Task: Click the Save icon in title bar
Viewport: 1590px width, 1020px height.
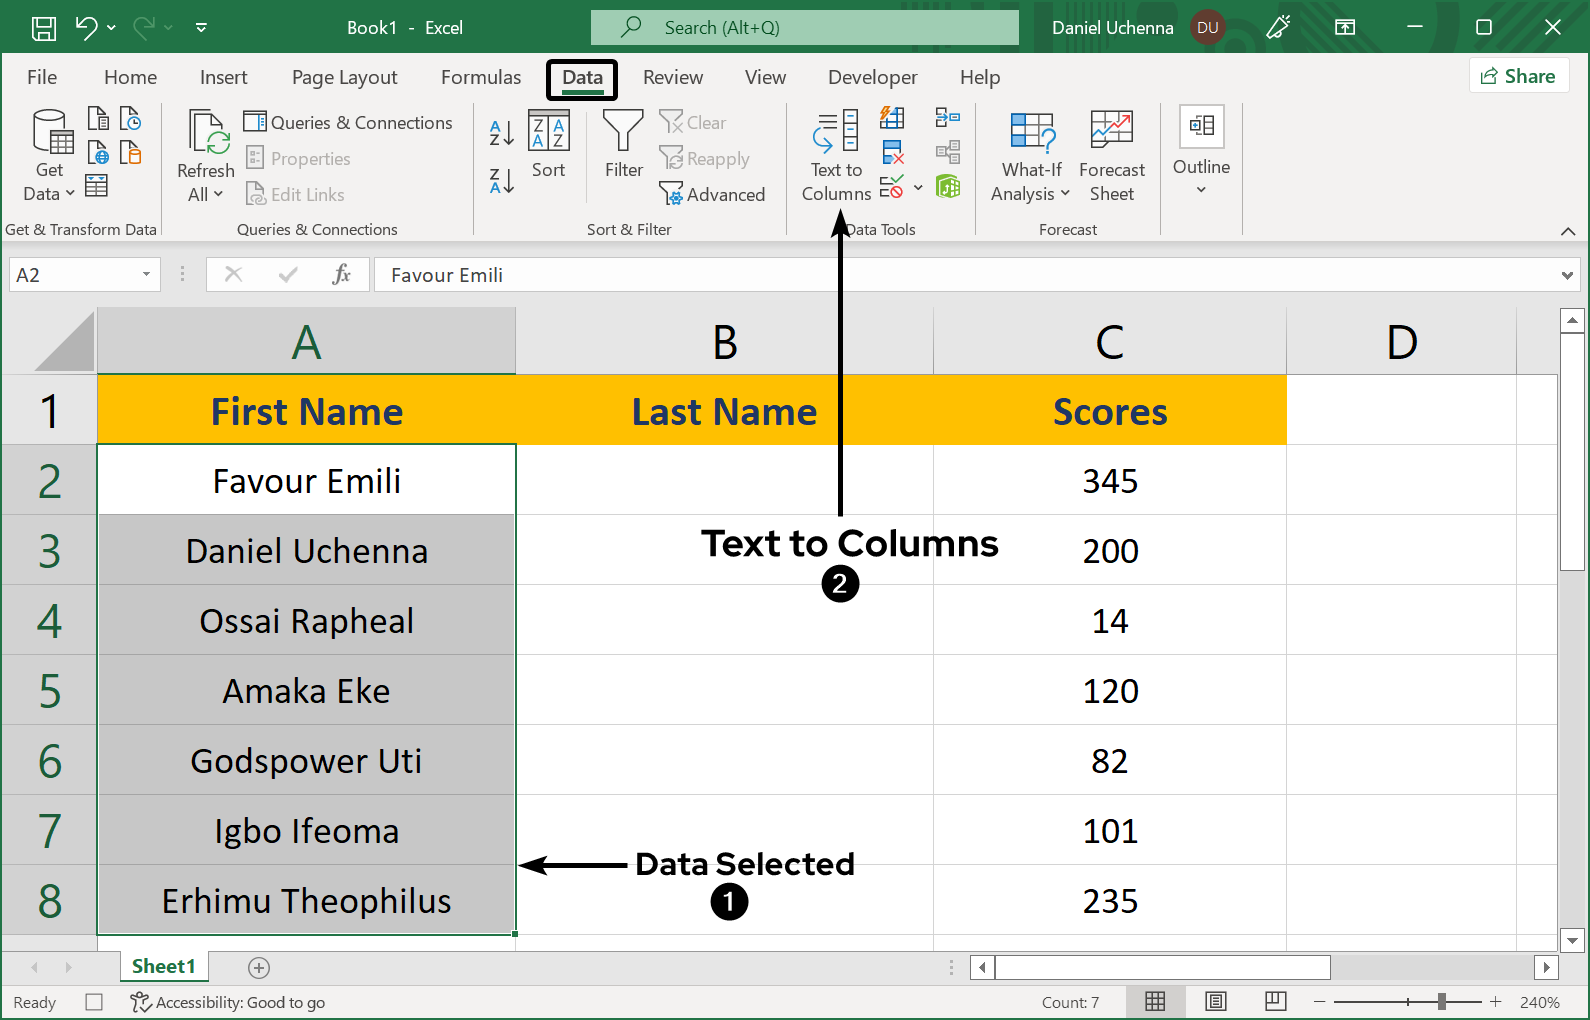Action: tap(44, 28)
